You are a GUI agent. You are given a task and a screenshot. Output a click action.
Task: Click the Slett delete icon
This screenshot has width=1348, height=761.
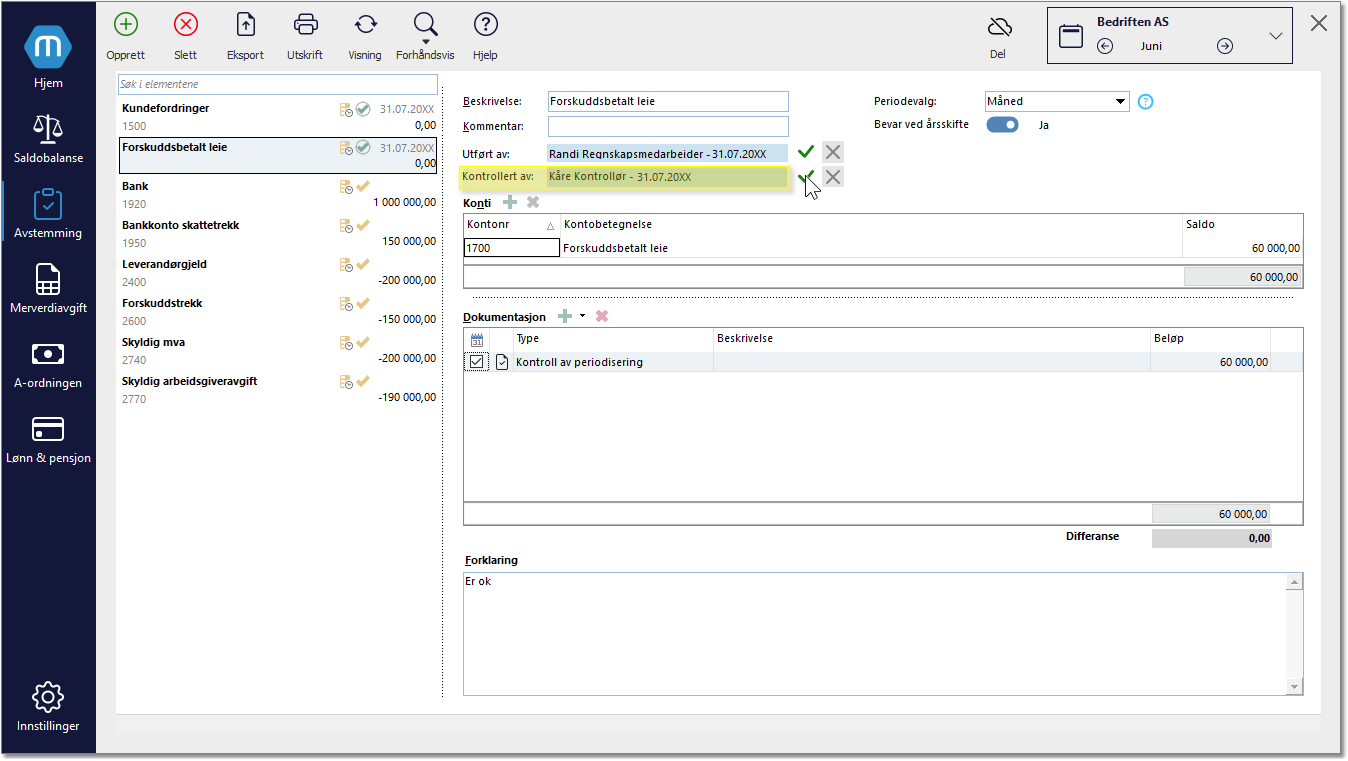186,25
